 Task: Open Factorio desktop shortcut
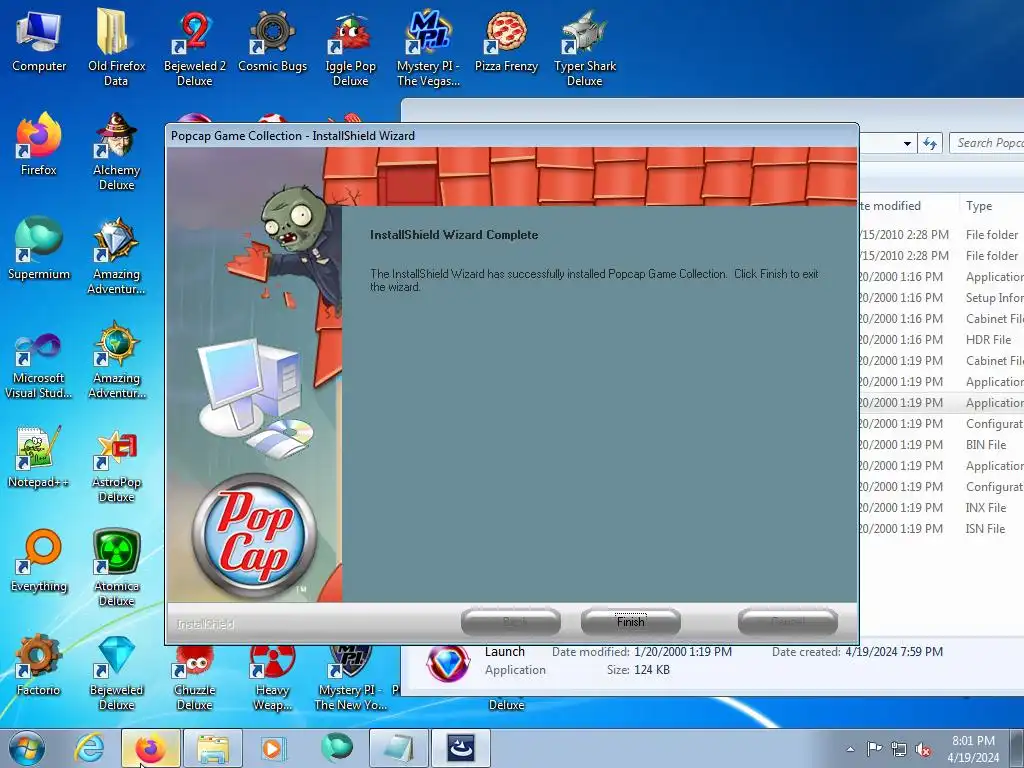pyautogui.click(x=39, y=665)
